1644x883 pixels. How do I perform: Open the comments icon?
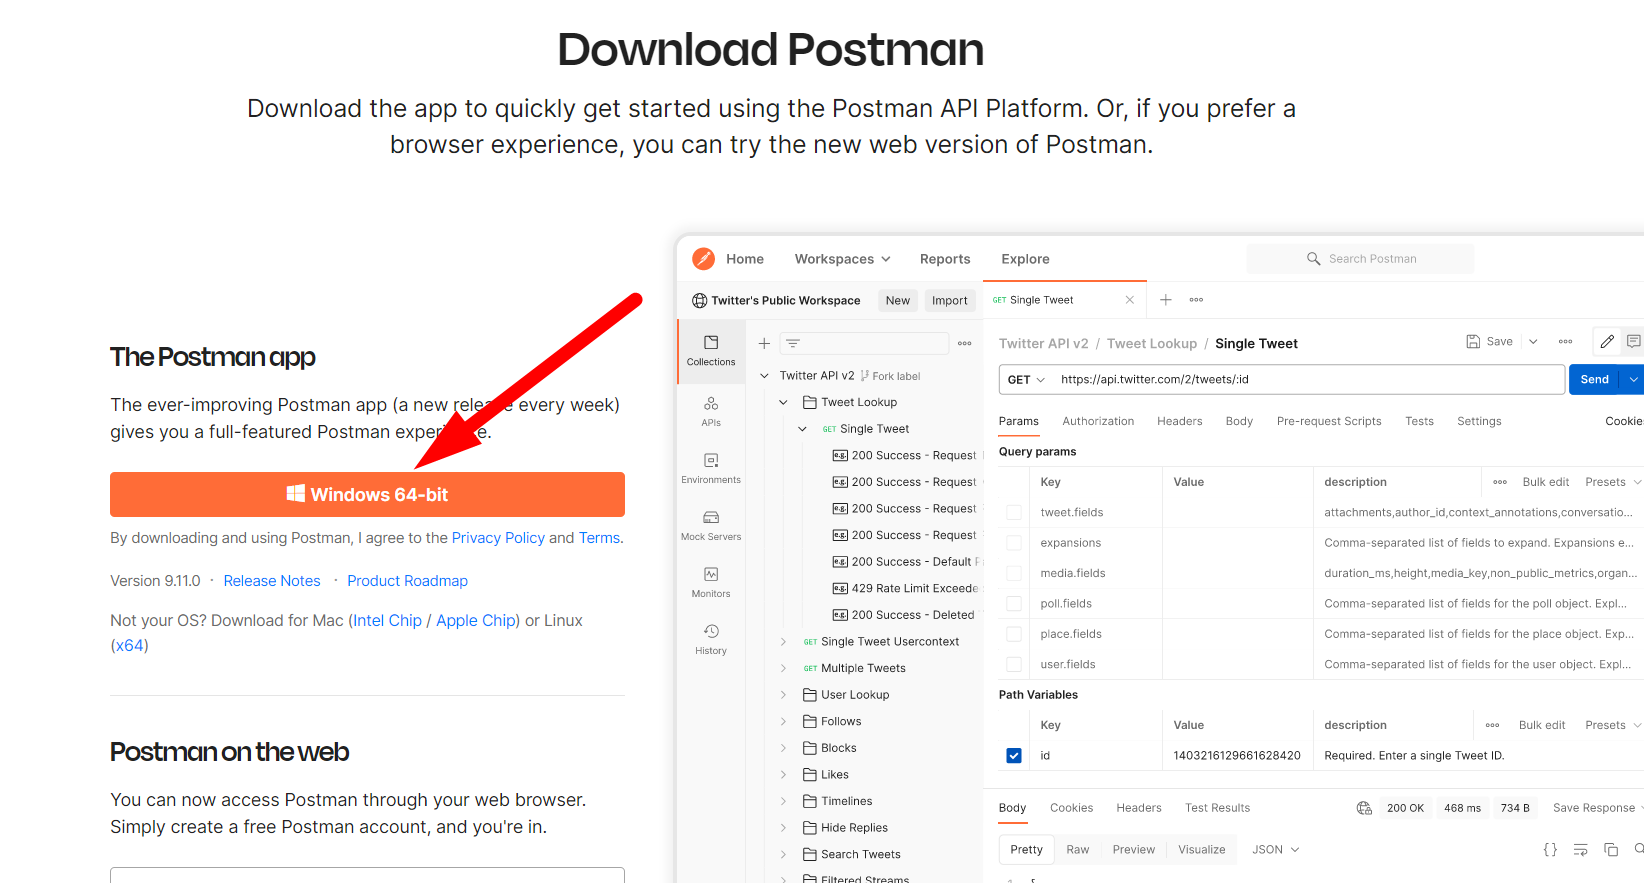click(1634, 341)
